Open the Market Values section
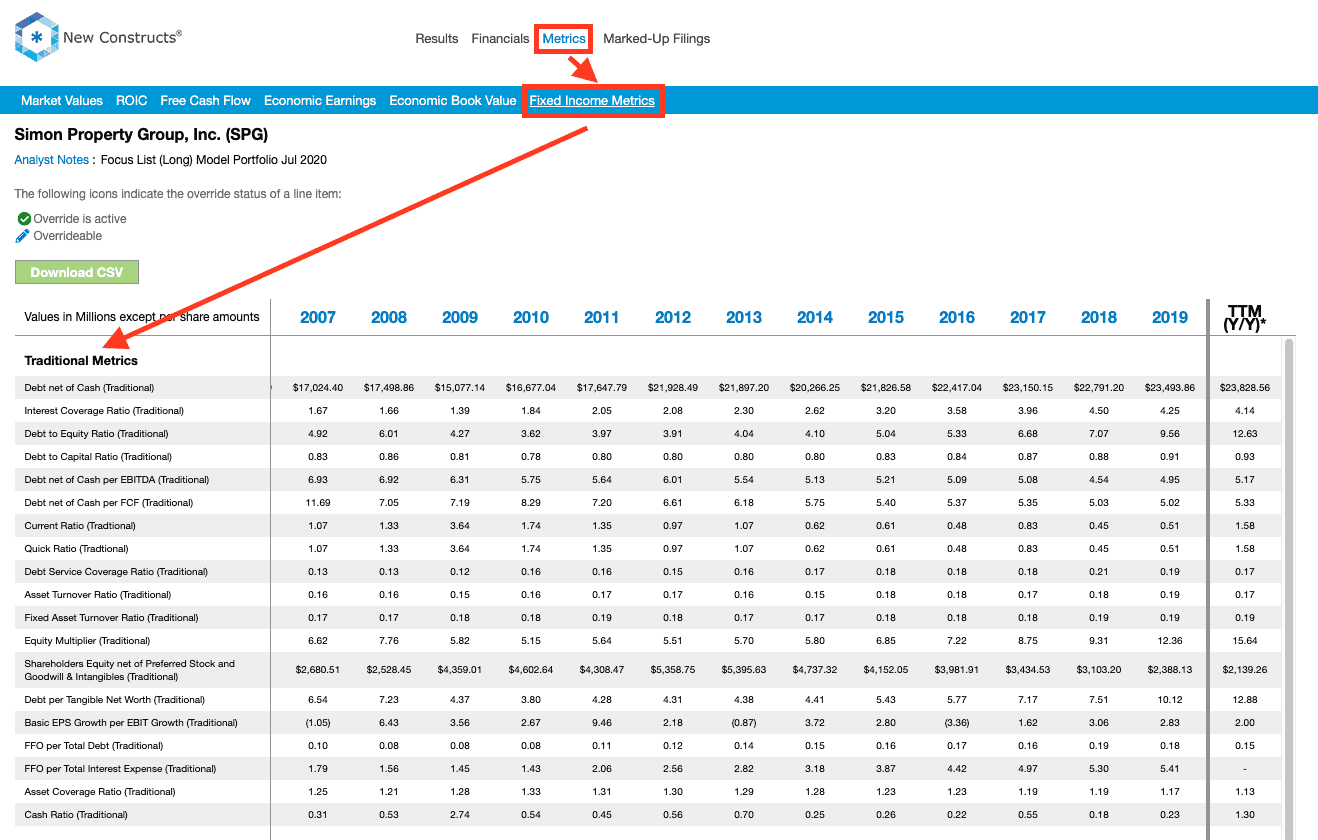Viewport: 1318px width, 840px height. click(62, 100)
